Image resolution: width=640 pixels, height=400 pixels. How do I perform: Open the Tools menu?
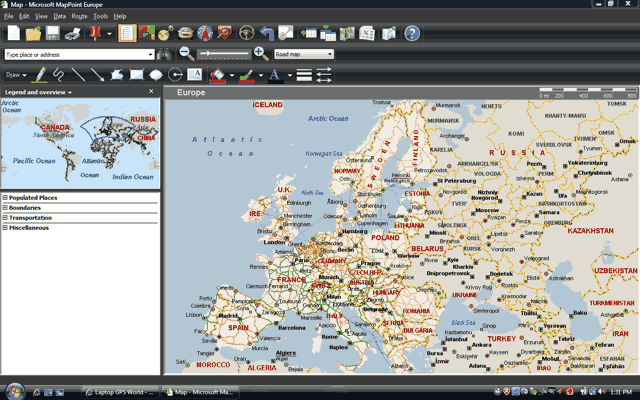100,16
